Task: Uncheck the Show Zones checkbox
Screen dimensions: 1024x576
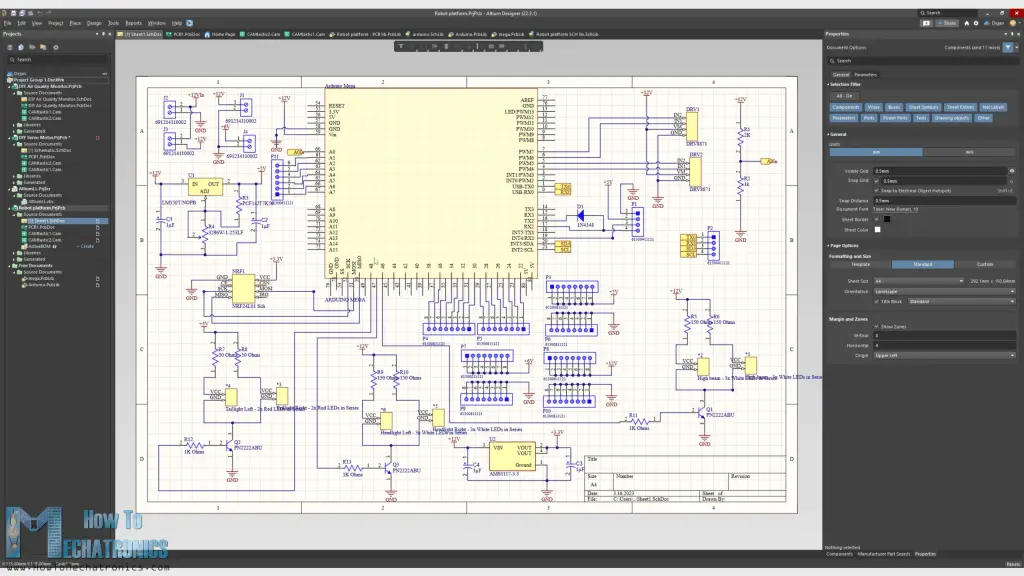Action: click(x=877, y=327)
